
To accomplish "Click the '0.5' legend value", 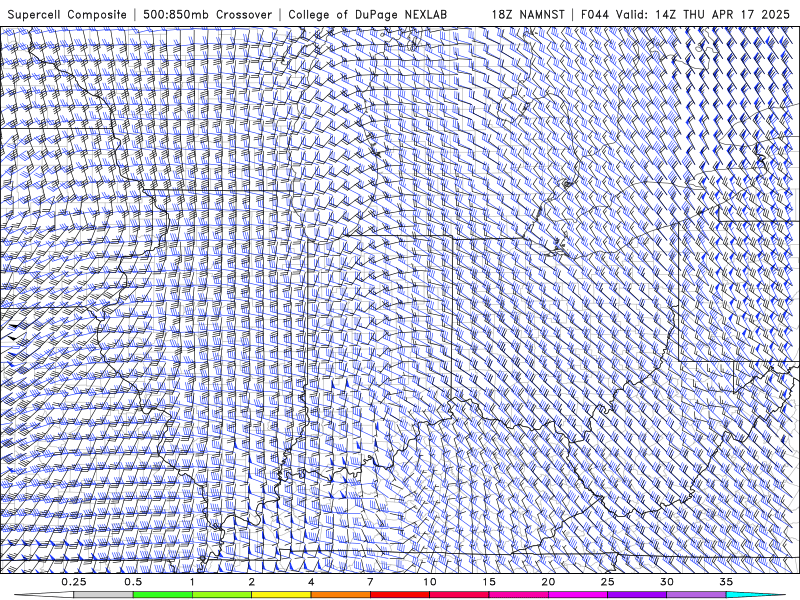I will click(x=133, y=582).
